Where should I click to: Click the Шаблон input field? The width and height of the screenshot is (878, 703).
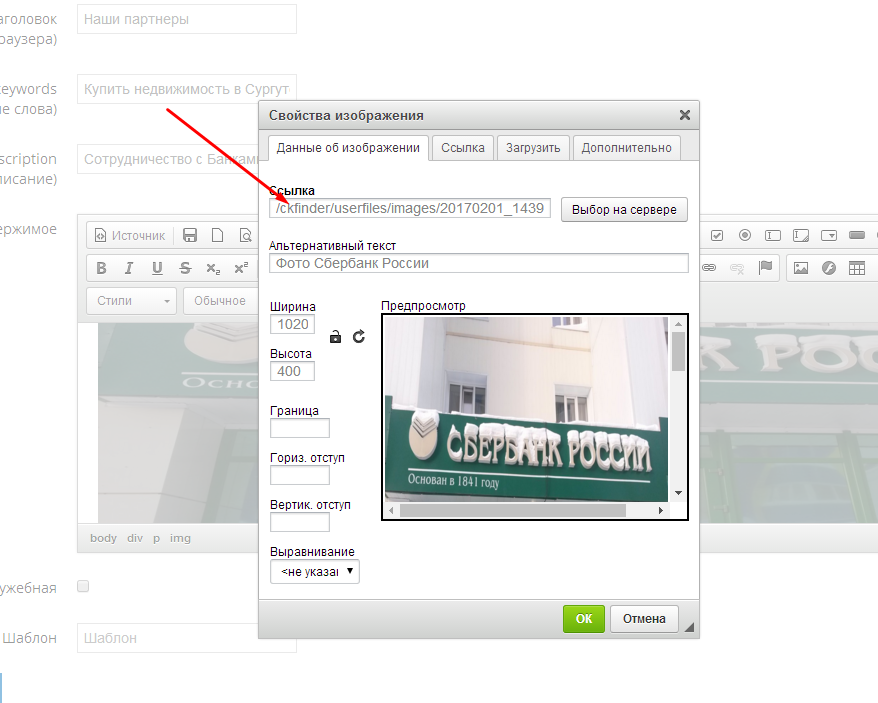tap(167, 638)
